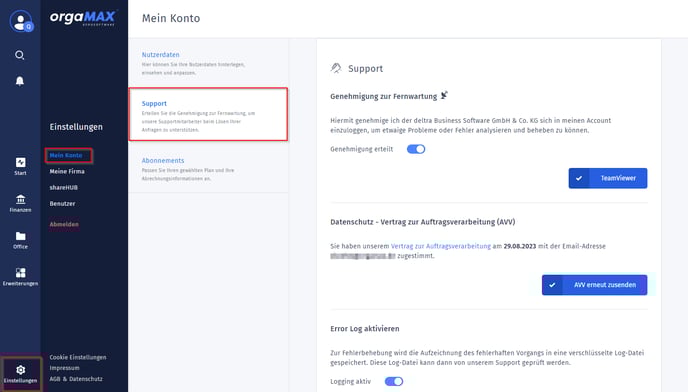Open AGB & Datenschutz link
Image resolution: width=688 pixels, height=392 pixels.
click(76, 379)
